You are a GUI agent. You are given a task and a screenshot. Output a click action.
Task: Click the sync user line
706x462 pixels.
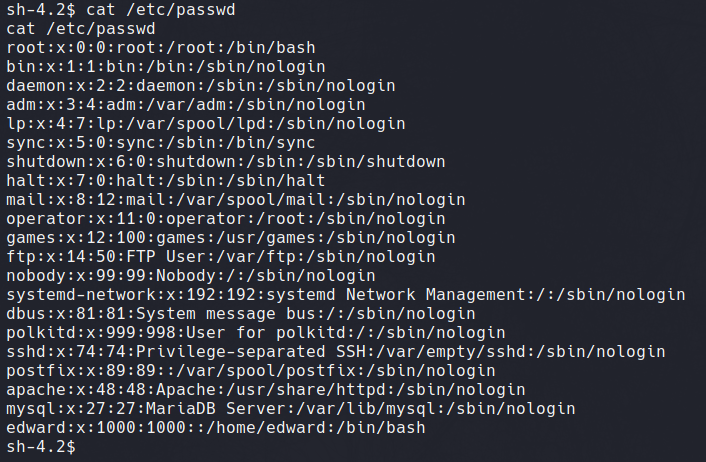pyautogui.click(x=161, y=143)
